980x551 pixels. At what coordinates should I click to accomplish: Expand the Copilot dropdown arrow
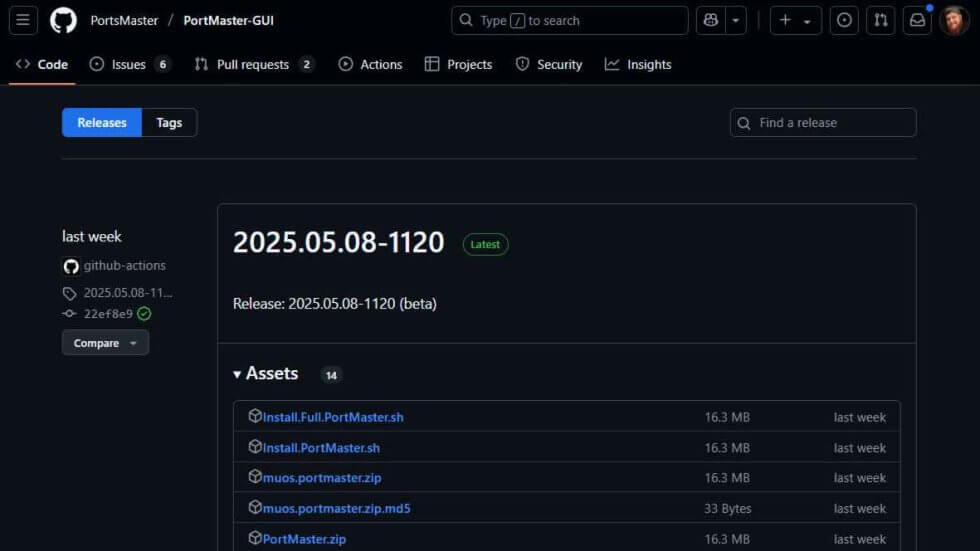click(x=737, y=20)
